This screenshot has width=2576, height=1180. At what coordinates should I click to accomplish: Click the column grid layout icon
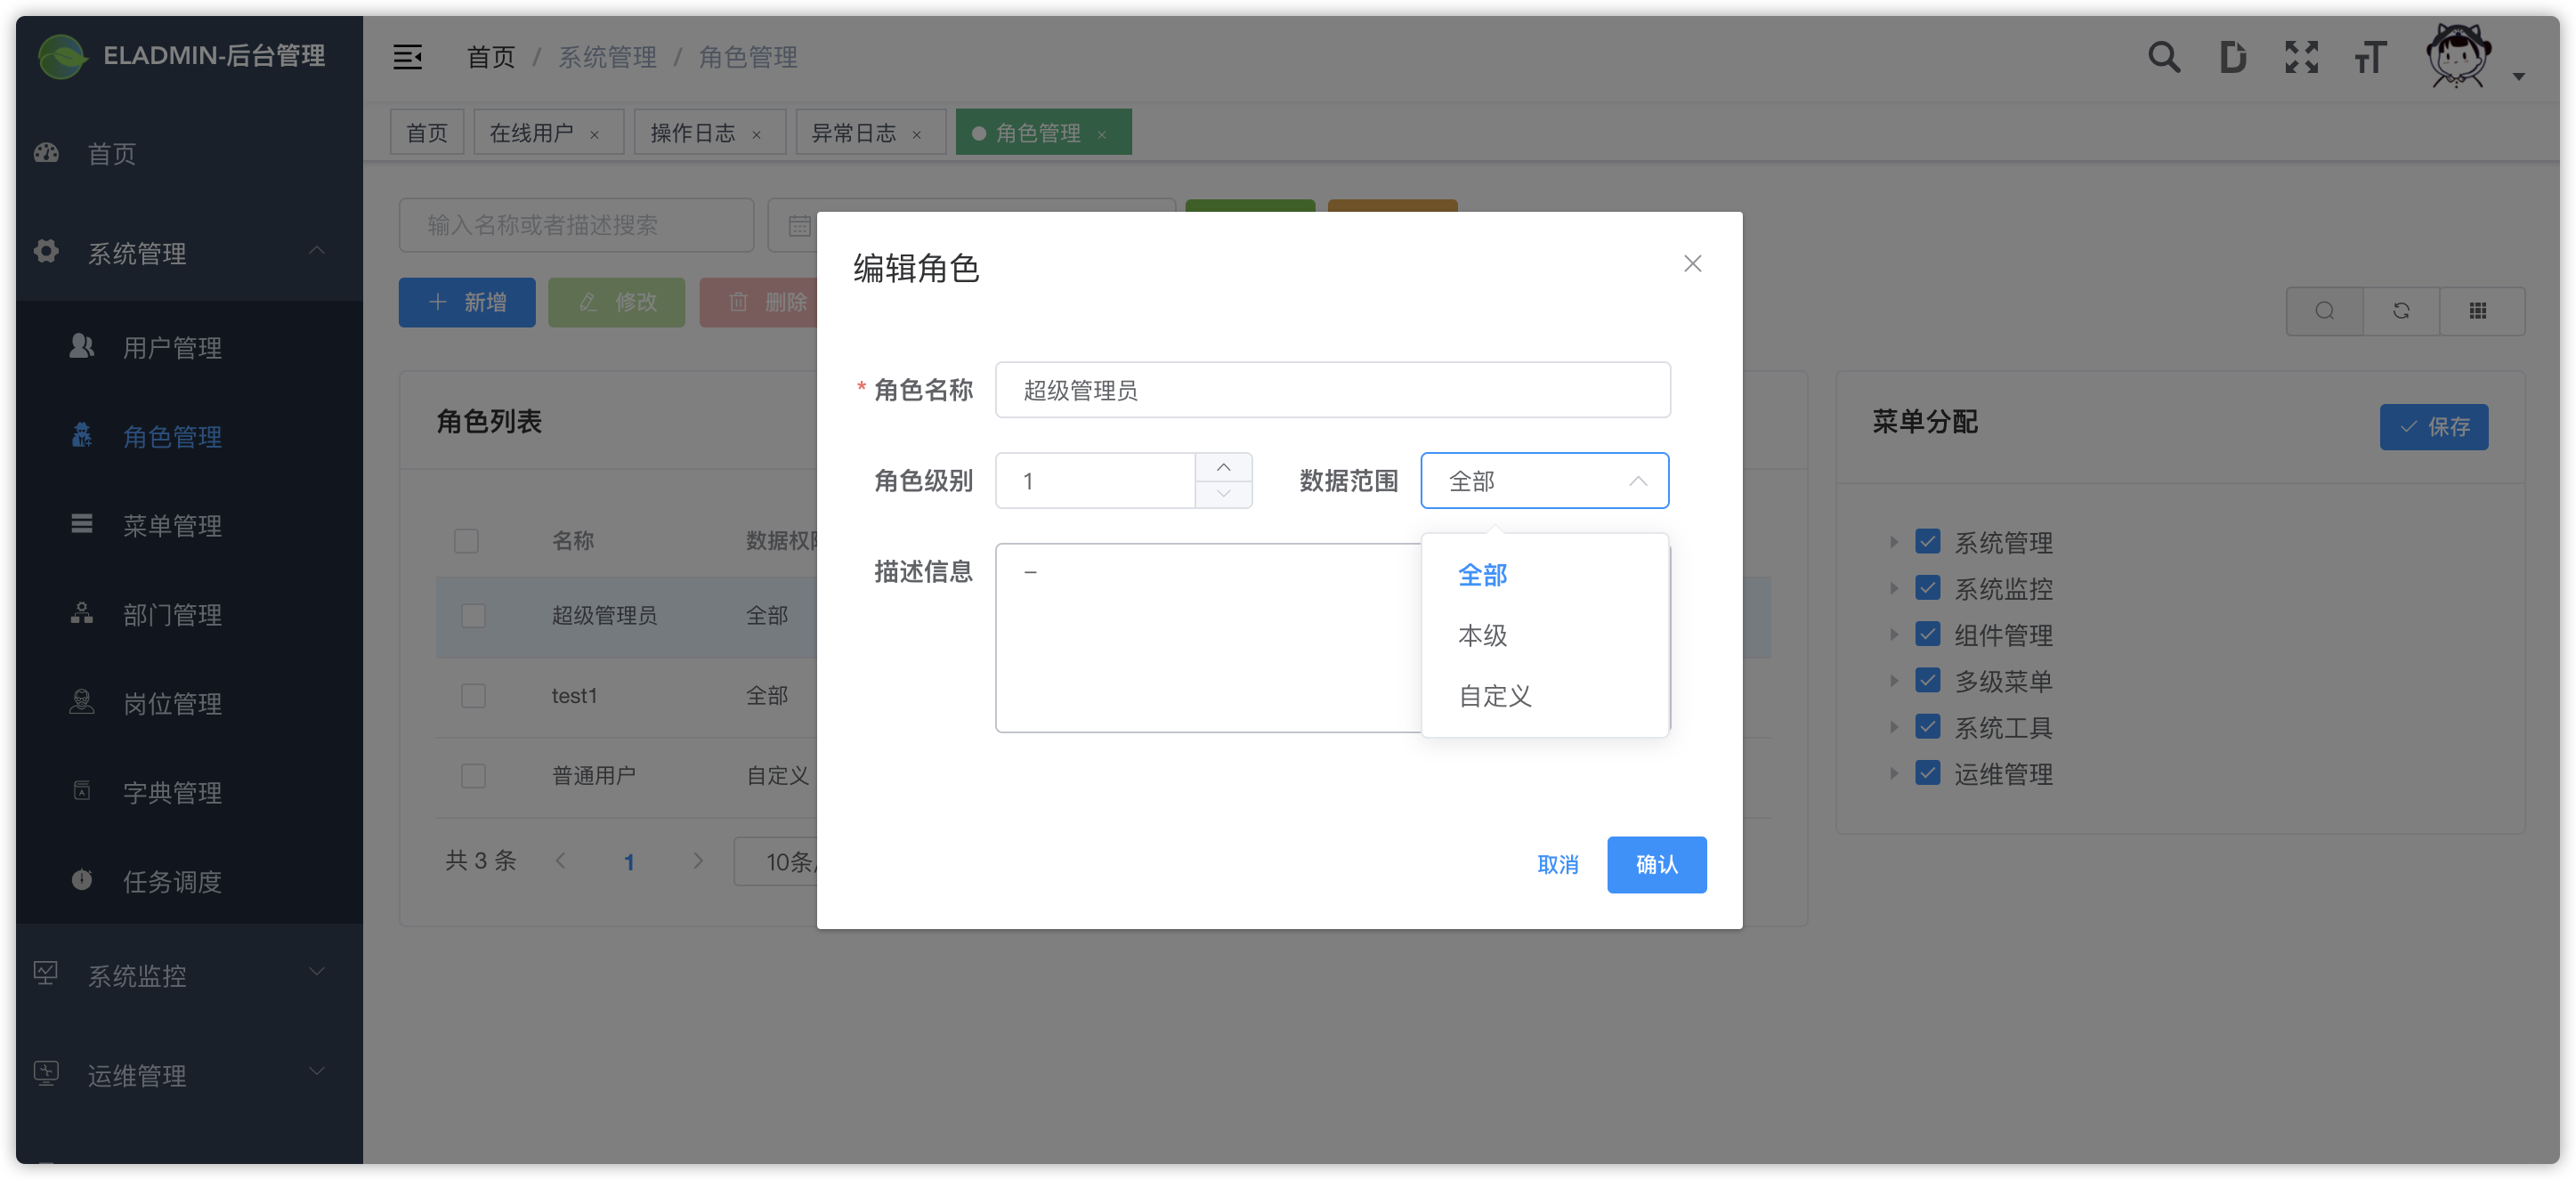pos(2477,311)
